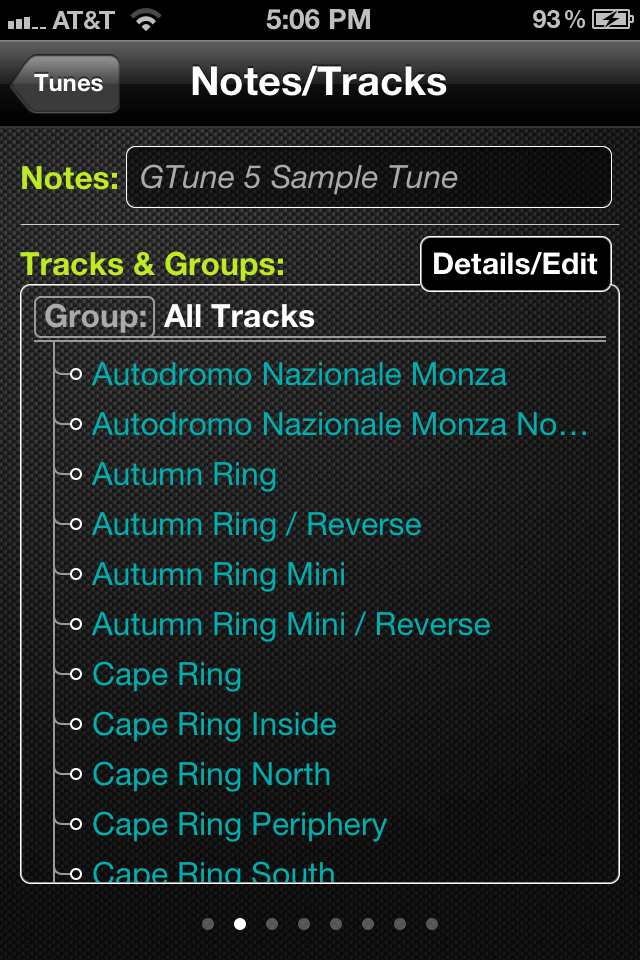Tap the third dot in the page control
The width and height of the screenshot is (640, 960).
tap(272, 924)
